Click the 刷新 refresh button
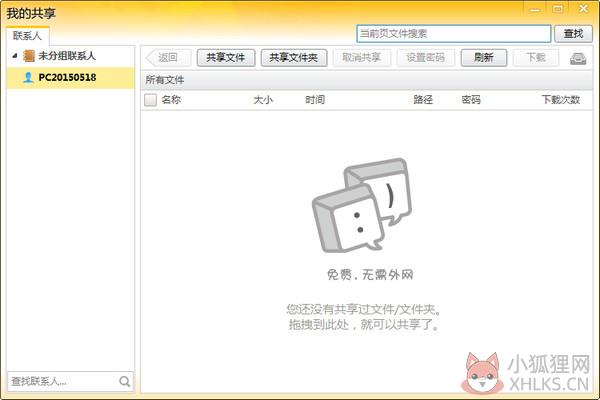Screen dimensions: 600x400 click(x=484, y=58)
